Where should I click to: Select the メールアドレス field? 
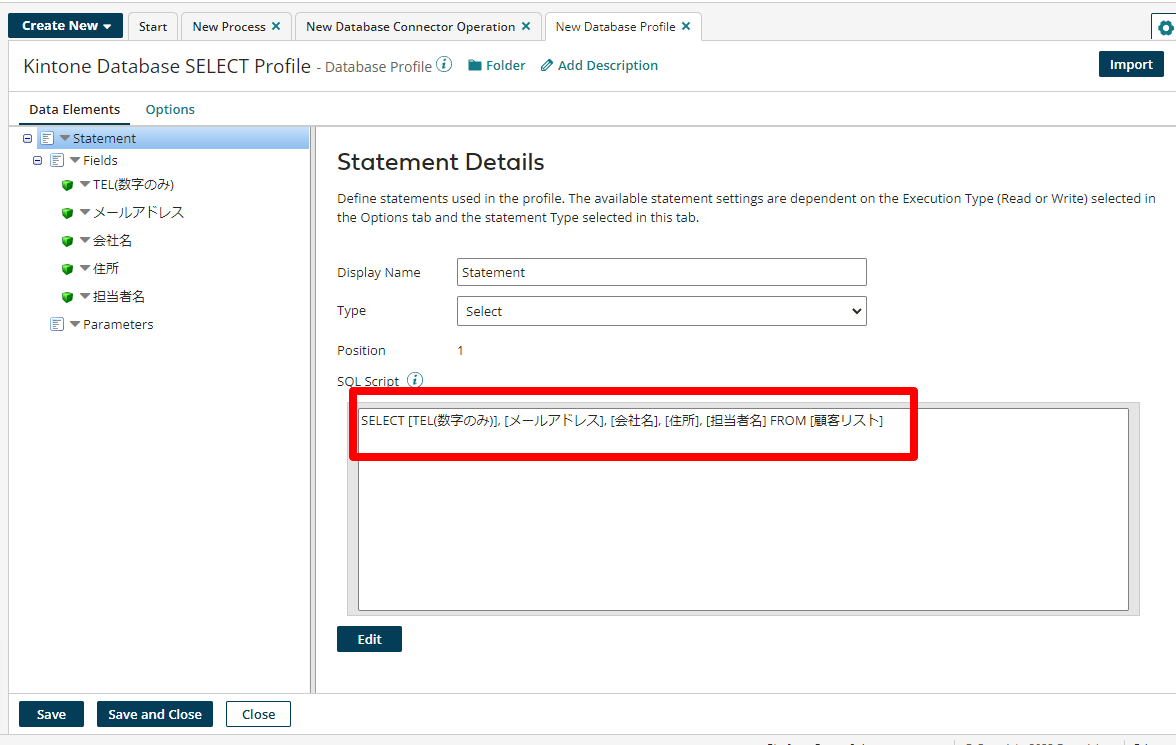click(138, 212)
